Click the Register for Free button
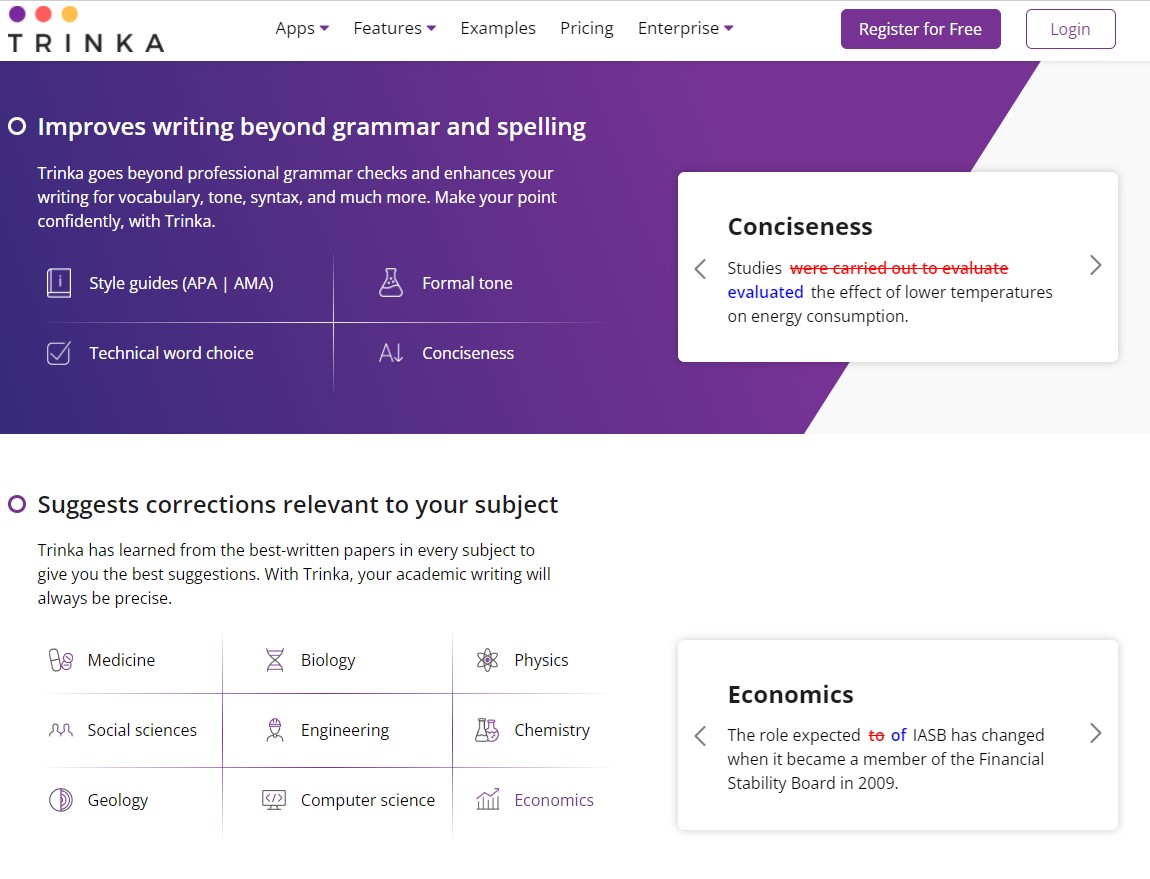 click(x=920, y=29)
